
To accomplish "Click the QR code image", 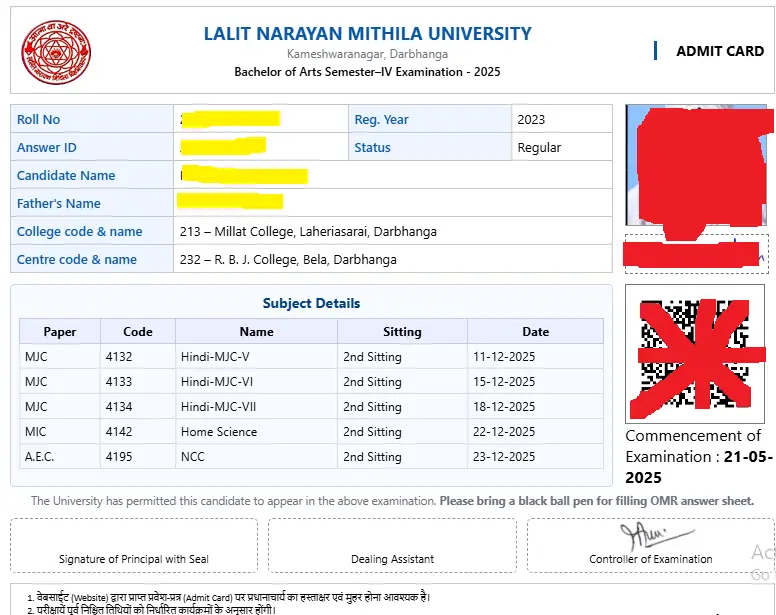I will click(x=694, y=354).
